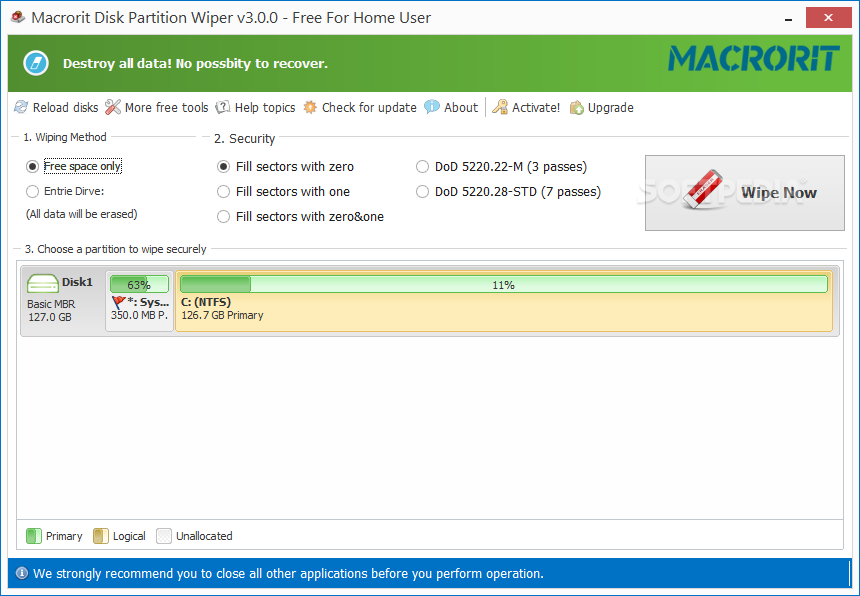860x596 pixels.
Task: Open About label in toolbar
Action: pos(461,107)
